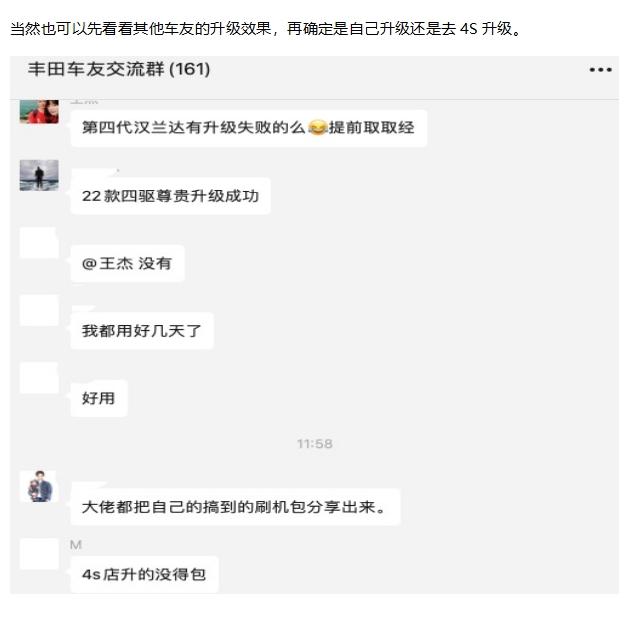Click the article text above the chat screenshot

click(x=266, y=29)
